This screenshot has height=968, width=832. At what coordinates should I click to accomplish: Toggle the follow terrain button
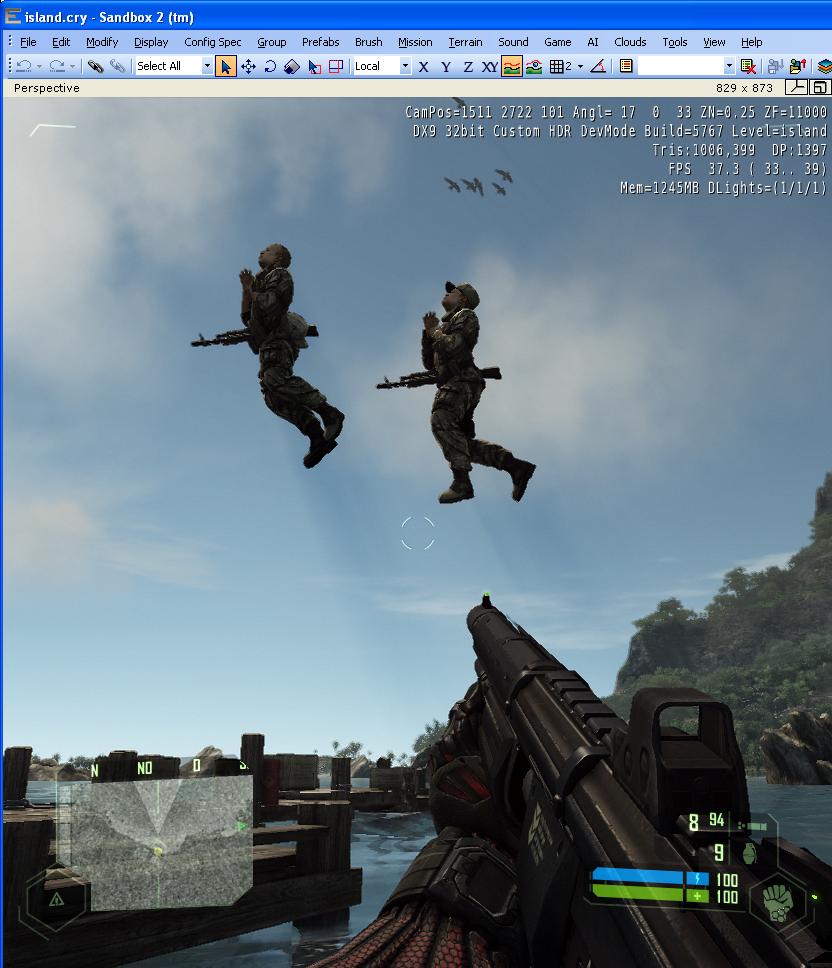(512, 66)
